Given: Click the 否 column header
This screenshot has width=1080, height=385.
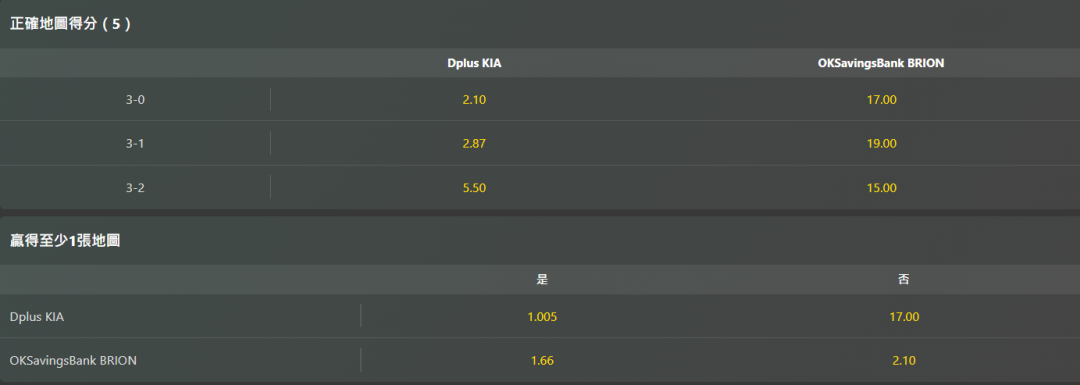Looking at the screenshot, I should (904, 280).
